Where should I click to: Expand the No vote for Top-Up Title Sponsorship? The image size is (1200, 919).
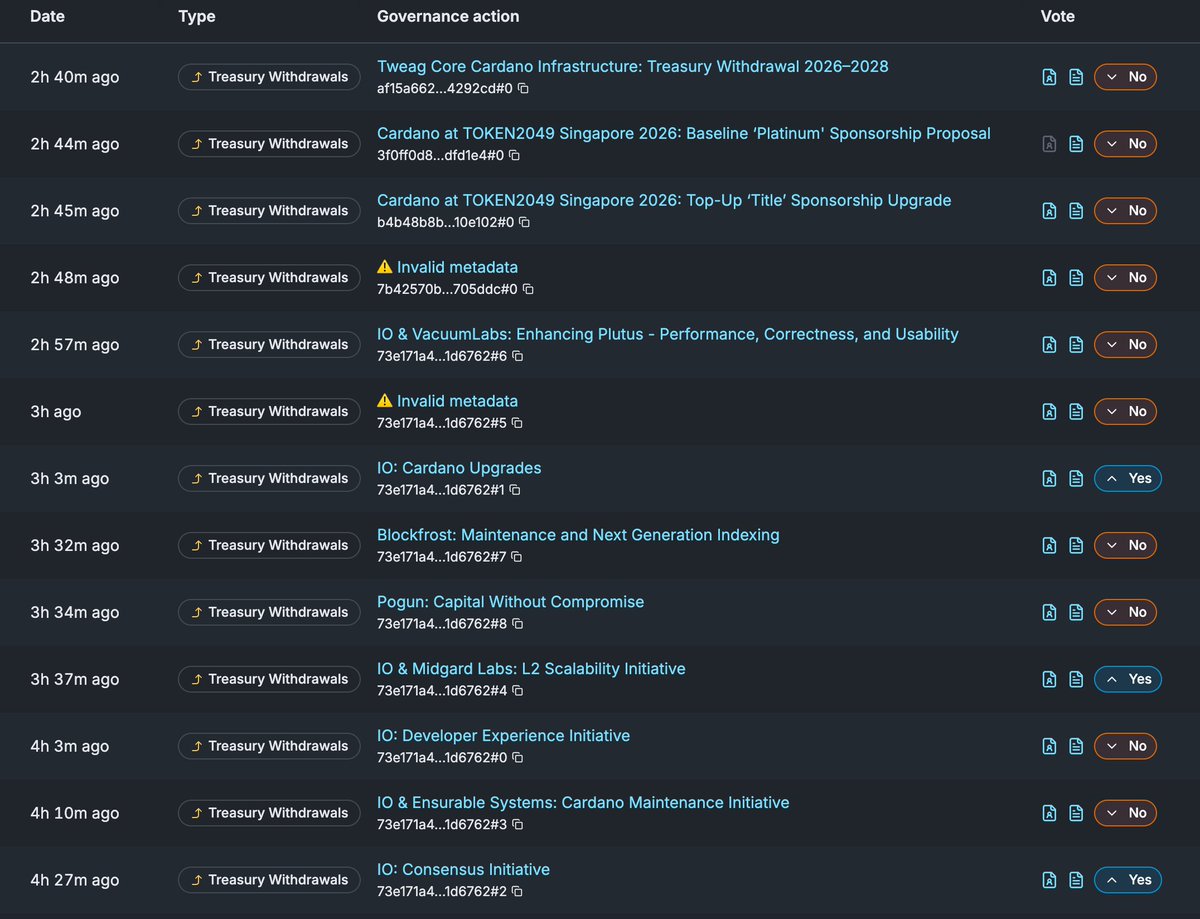click(1125, 211)
